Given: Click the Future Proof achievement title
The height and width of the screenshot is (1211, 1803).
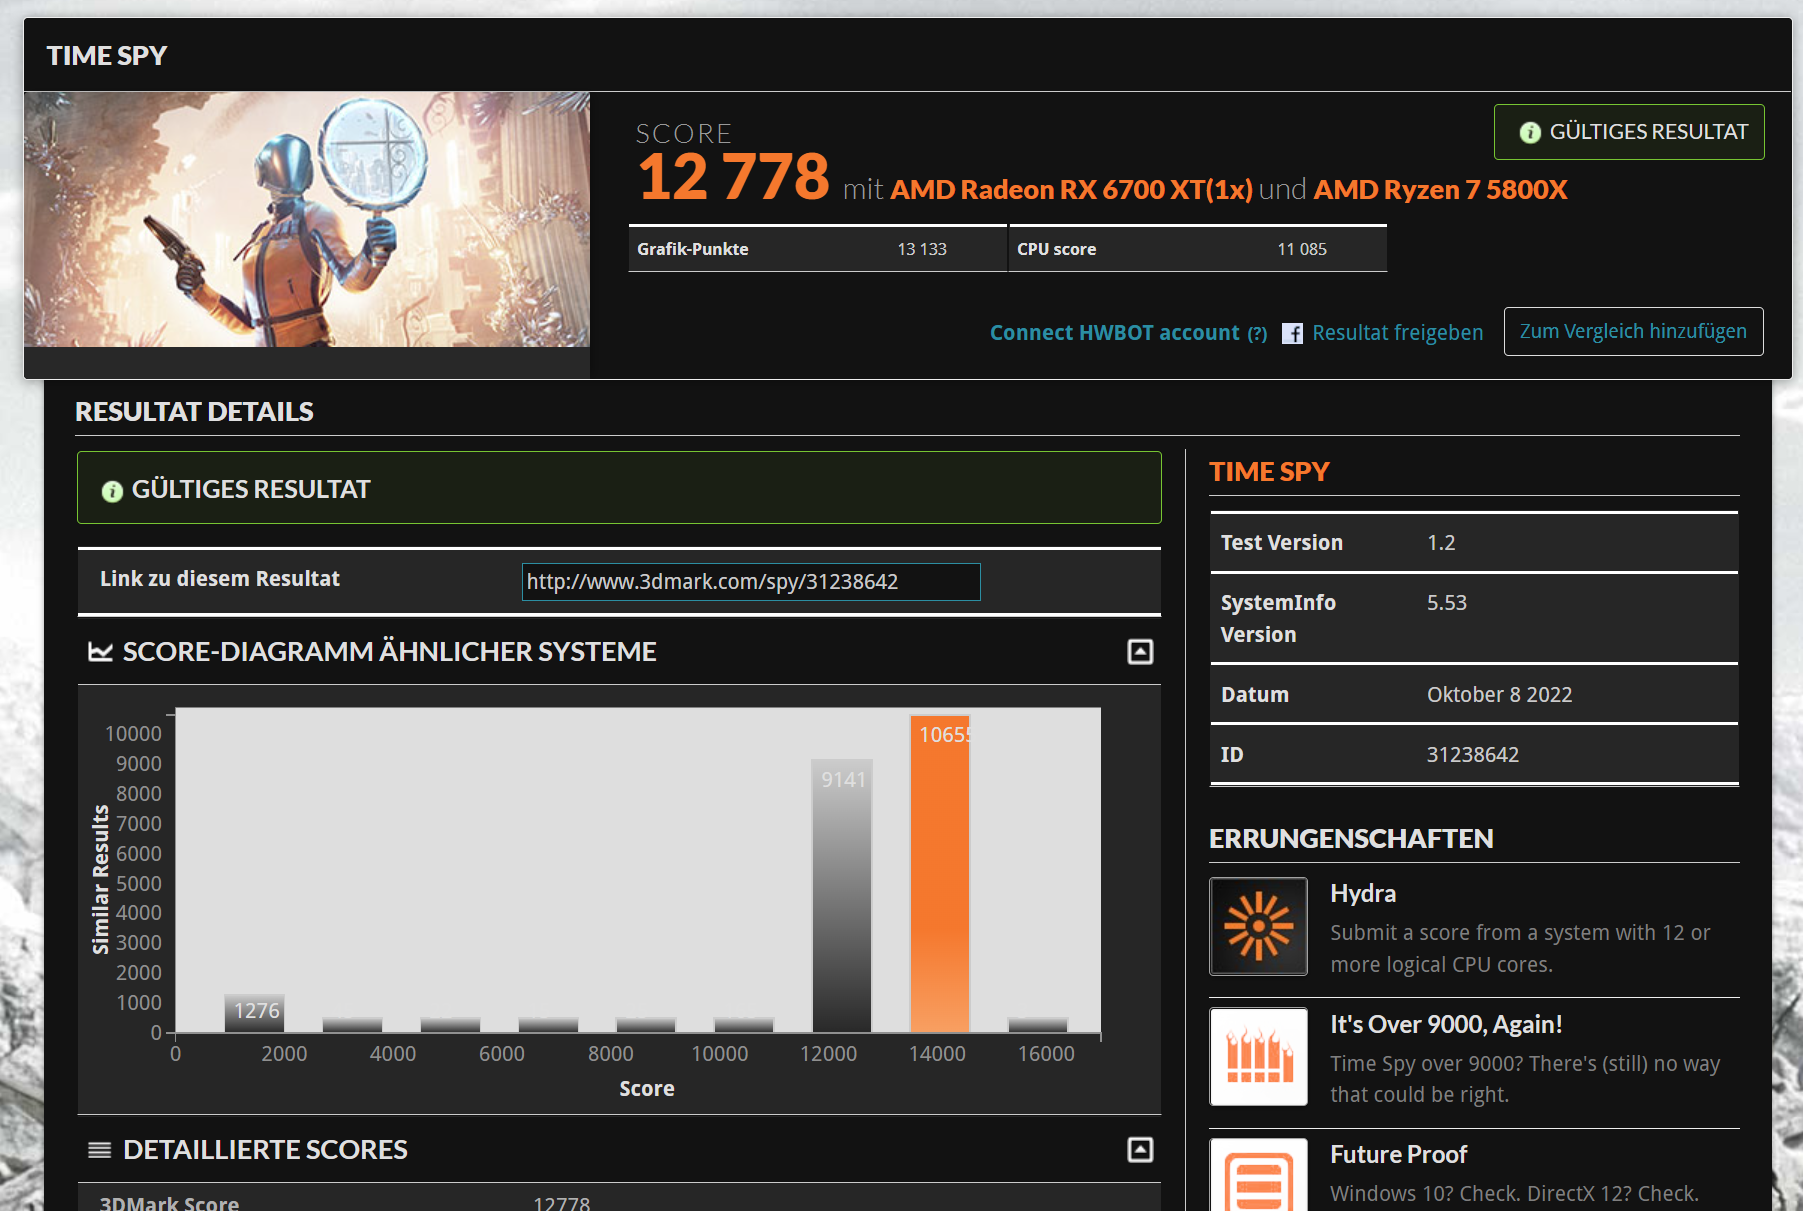Looking at the screenshot, I should [x=1398, y=1155].
